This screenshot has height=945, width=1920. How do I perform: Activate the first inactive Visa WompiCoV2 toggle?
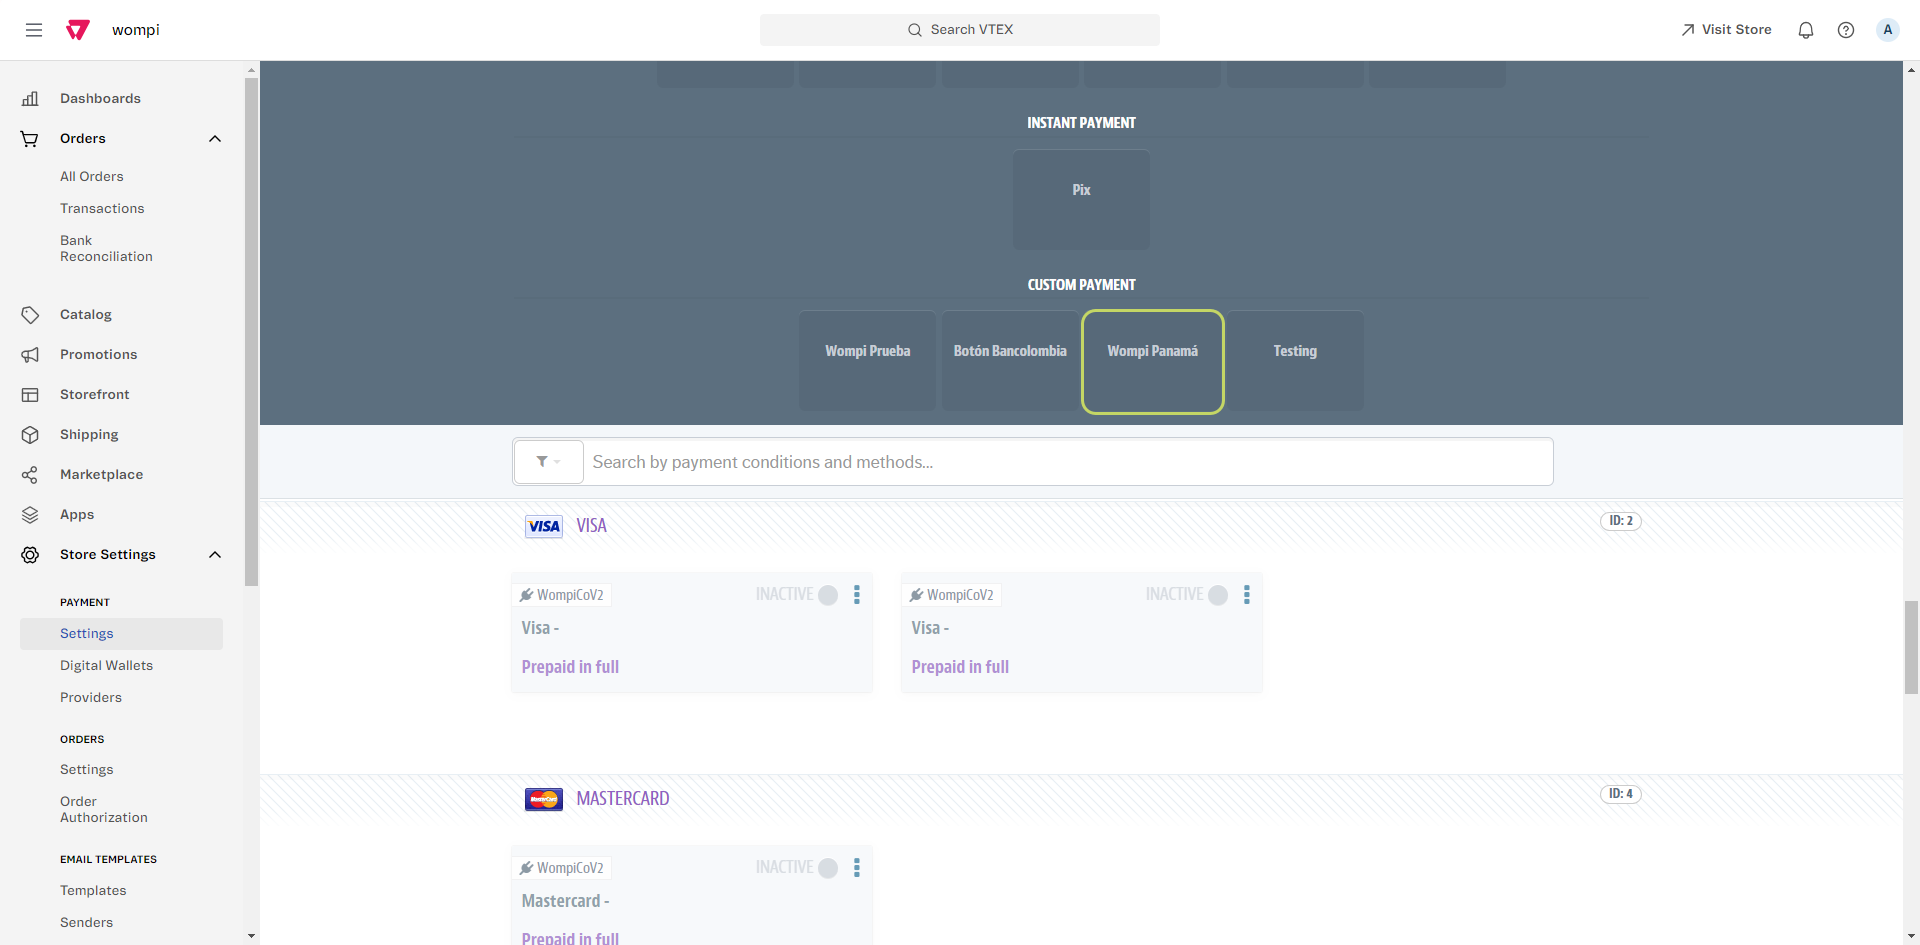[828, 595]
